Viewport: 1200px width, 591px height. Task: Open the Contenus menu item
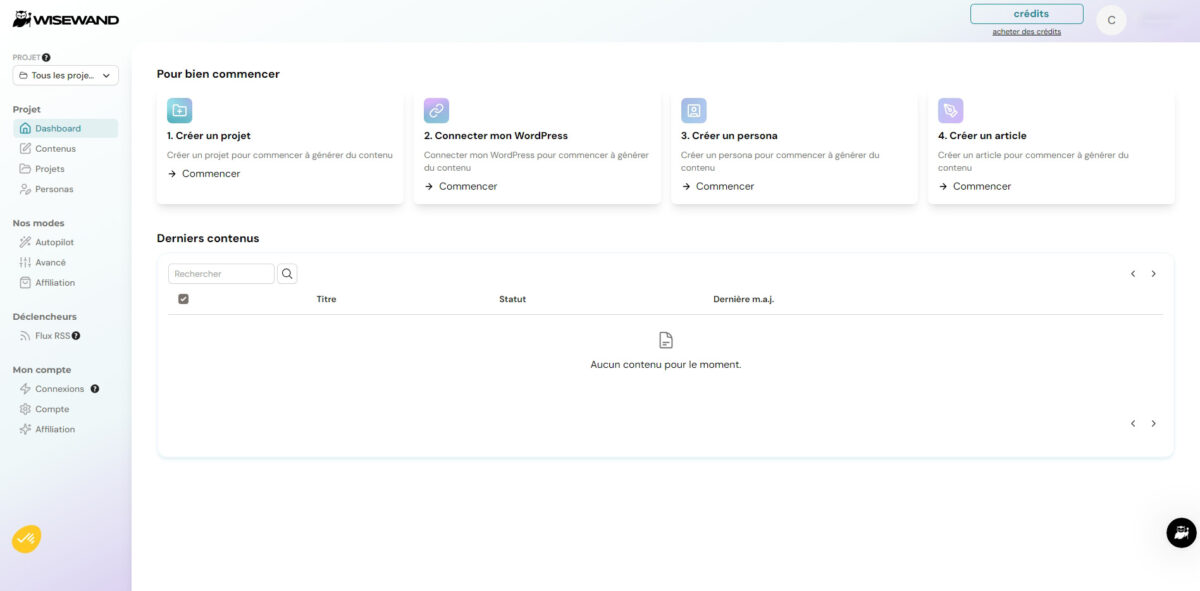click(x=55, y=149)
